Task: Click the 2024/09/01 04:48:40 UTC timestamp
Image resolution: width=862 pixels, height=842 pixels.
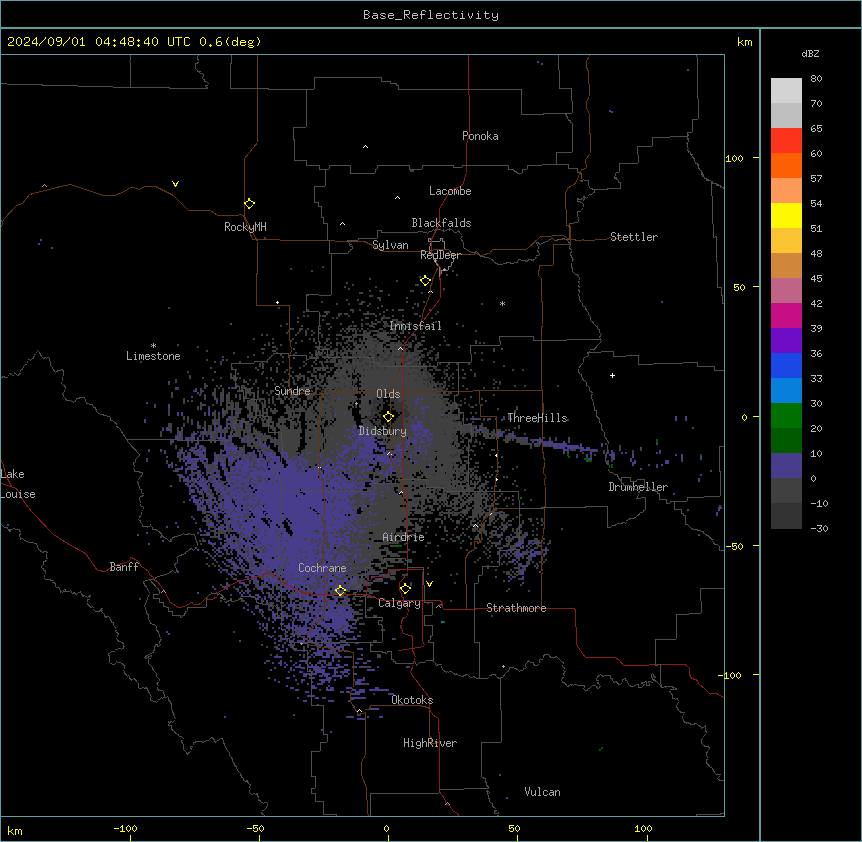Action: (x=99, y=42)
